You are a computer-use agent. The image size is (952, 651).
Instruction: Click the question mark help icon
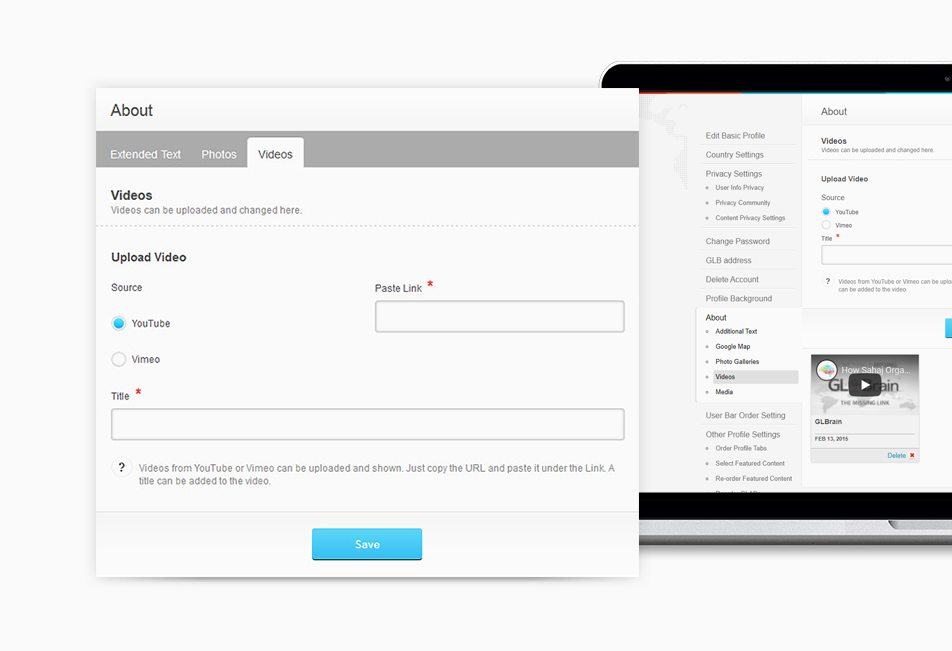[121, 467]
